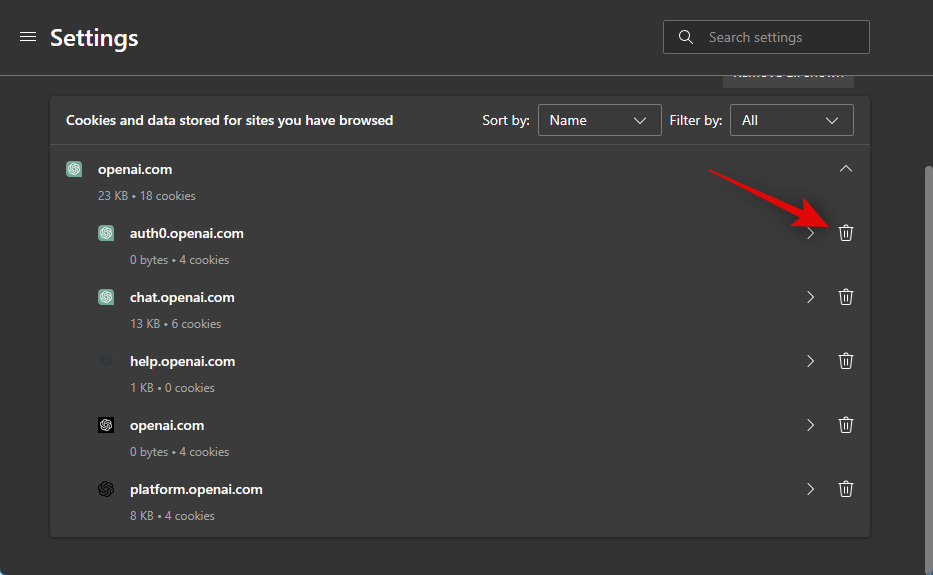Trash platform.openai.com stored data
Screen dimensions: 933x575
pos(845,489)
